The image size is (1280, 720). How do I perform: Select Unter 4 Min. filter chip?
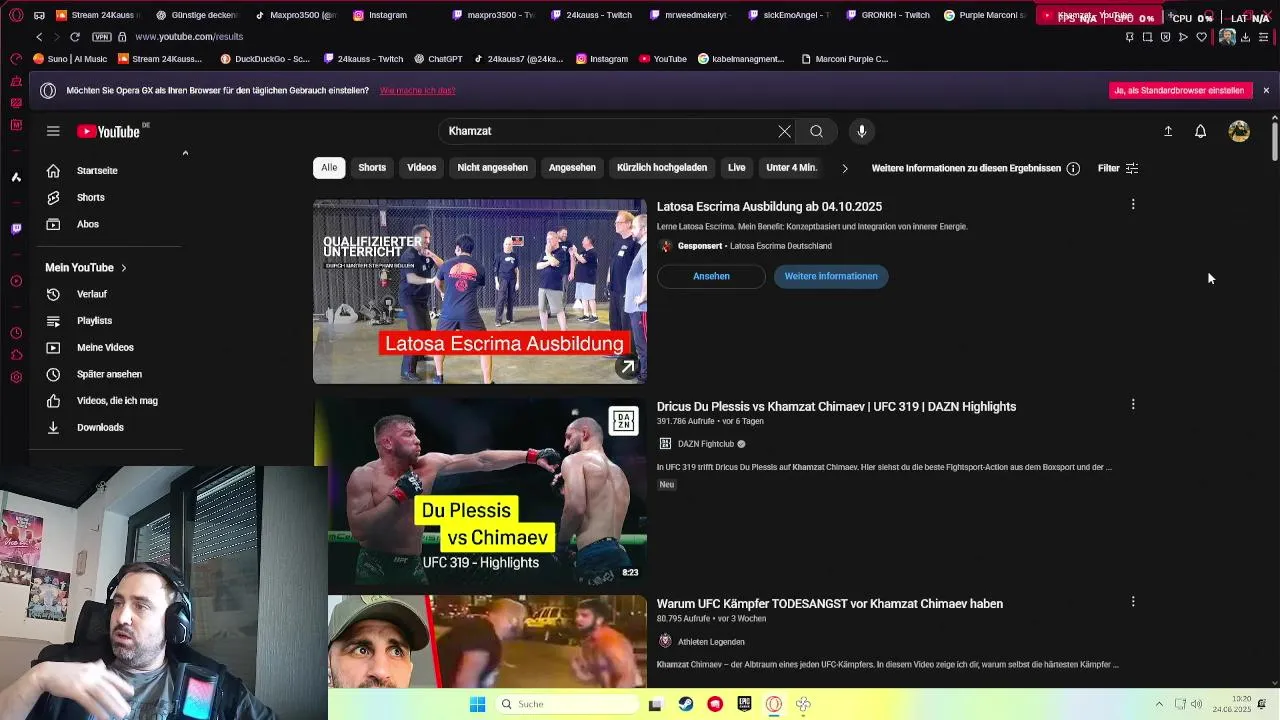tap(791, 168)
